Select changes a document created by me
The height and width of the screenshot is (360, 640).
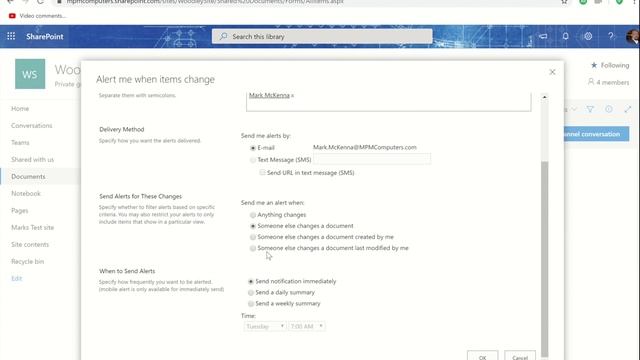[253, 237]
